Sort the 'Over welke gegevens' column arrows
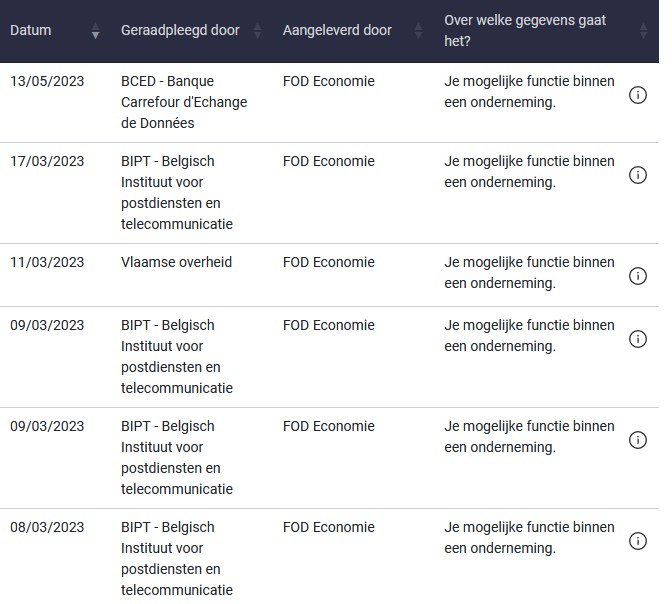The width and height of the screenshot is (672, 604). point(644,31)
